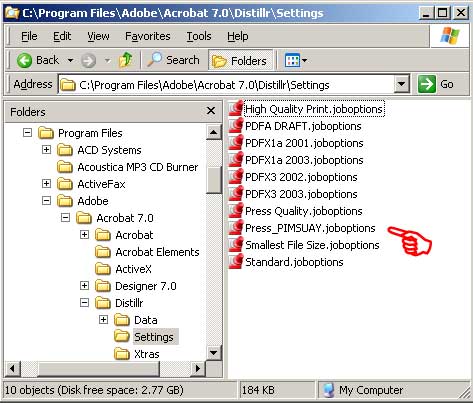
Task: Open the Address bar dropdown arrow
Action: pos(402,84)
